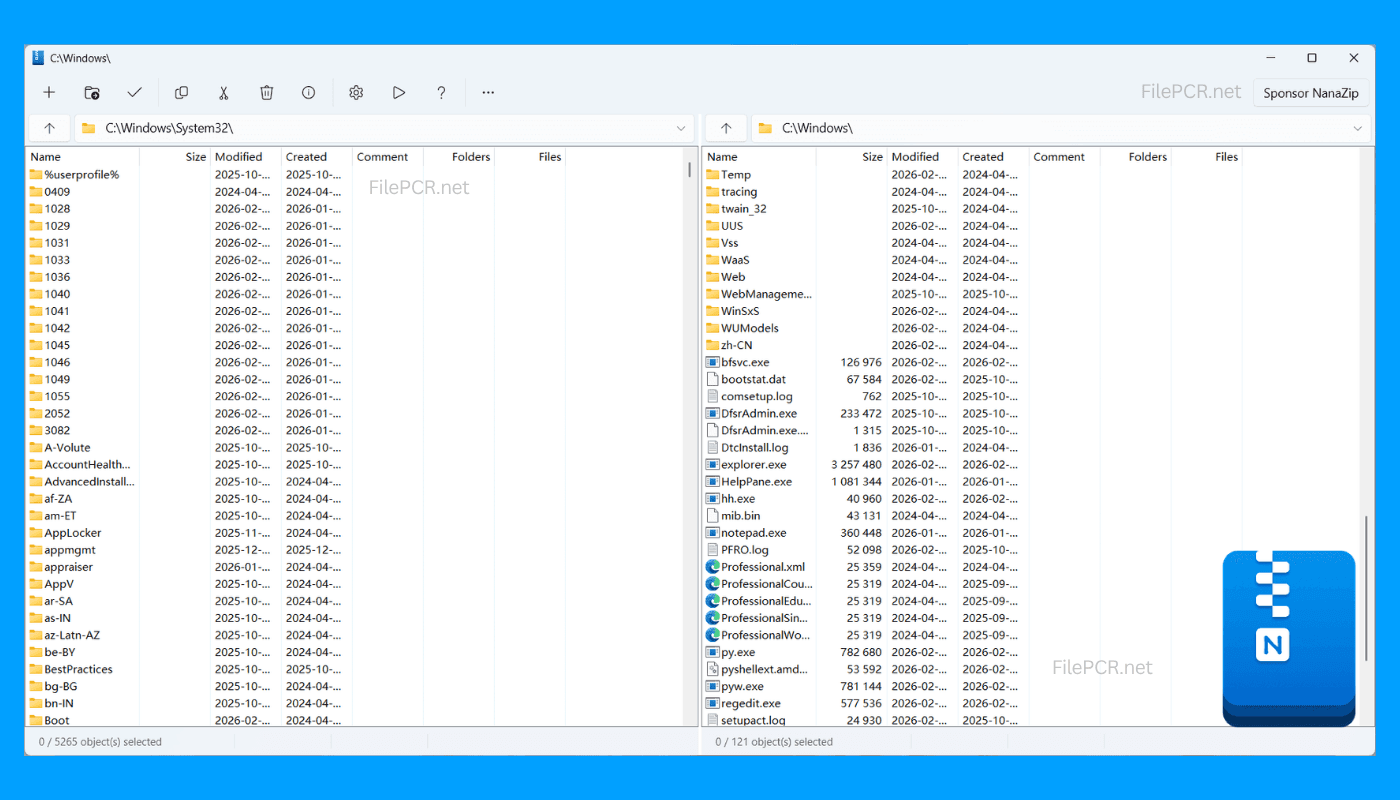Click the right panel Folders column header
Screen dimensions: 1400x800
(x=1136, y=157)
